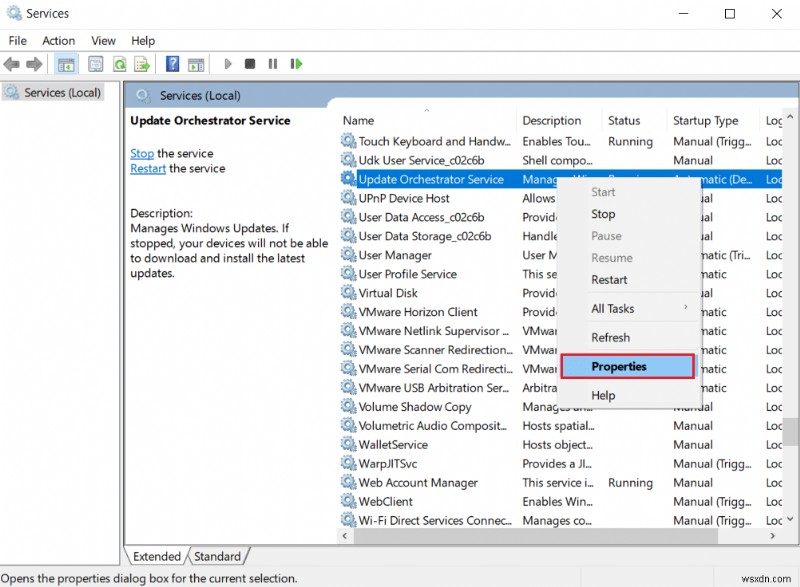Viewport: 800px width, 587px height.
Task: Open the Properties toolbar icon
Action: [x=93, y=63]
